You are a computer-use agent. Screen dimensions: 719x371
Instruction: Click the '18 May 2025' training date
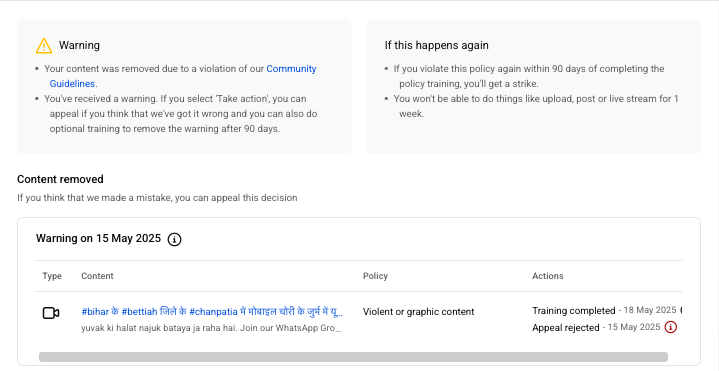point(650,310)
